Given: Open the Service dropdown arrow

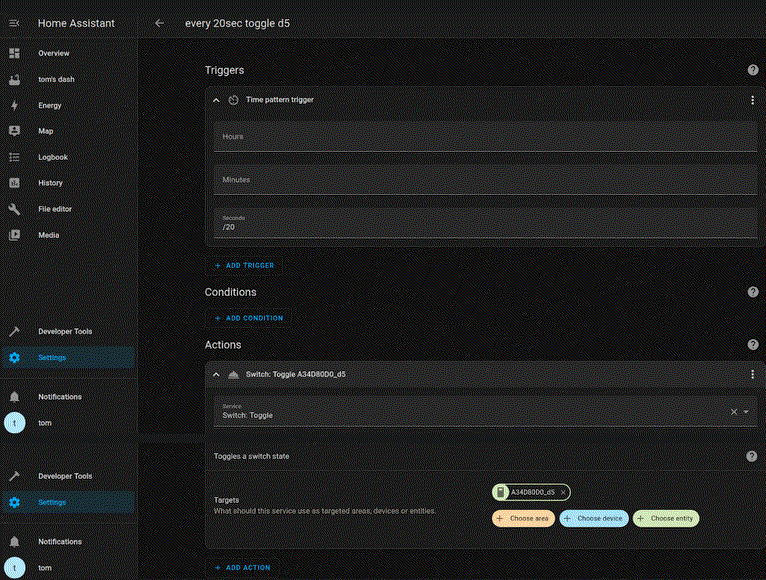Looking at the screenshot, I should pyautogui.click(x=746, y=411).
